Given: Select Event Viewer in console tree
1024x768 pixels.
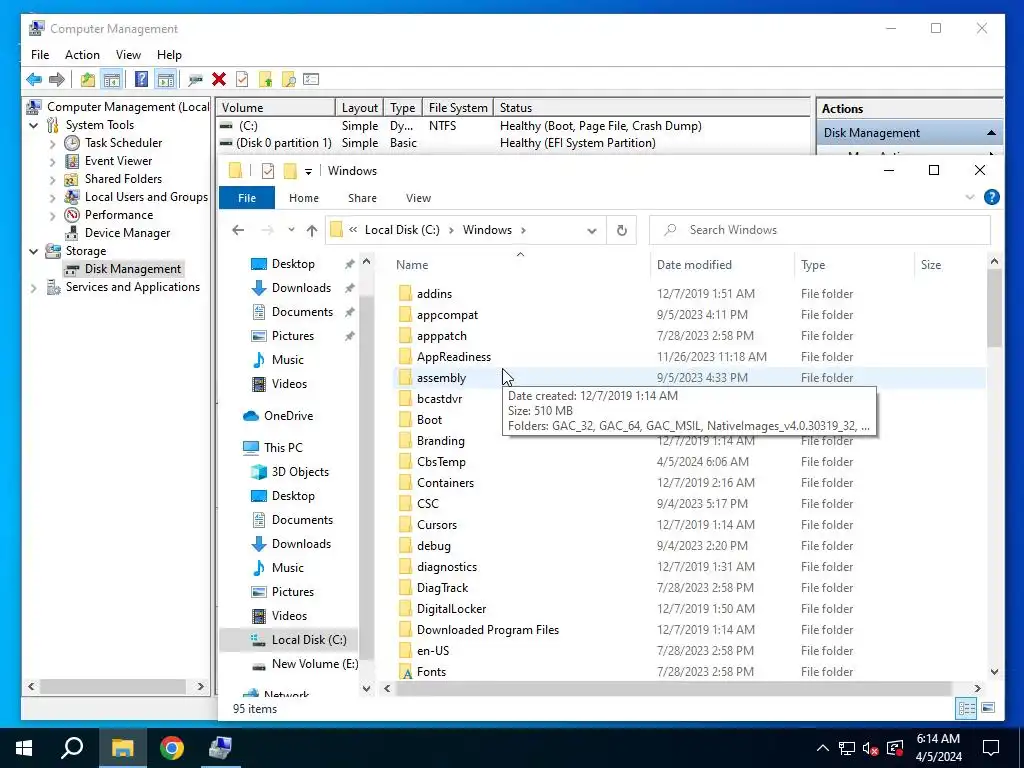Looking at the screenshot, I should 118,161.
